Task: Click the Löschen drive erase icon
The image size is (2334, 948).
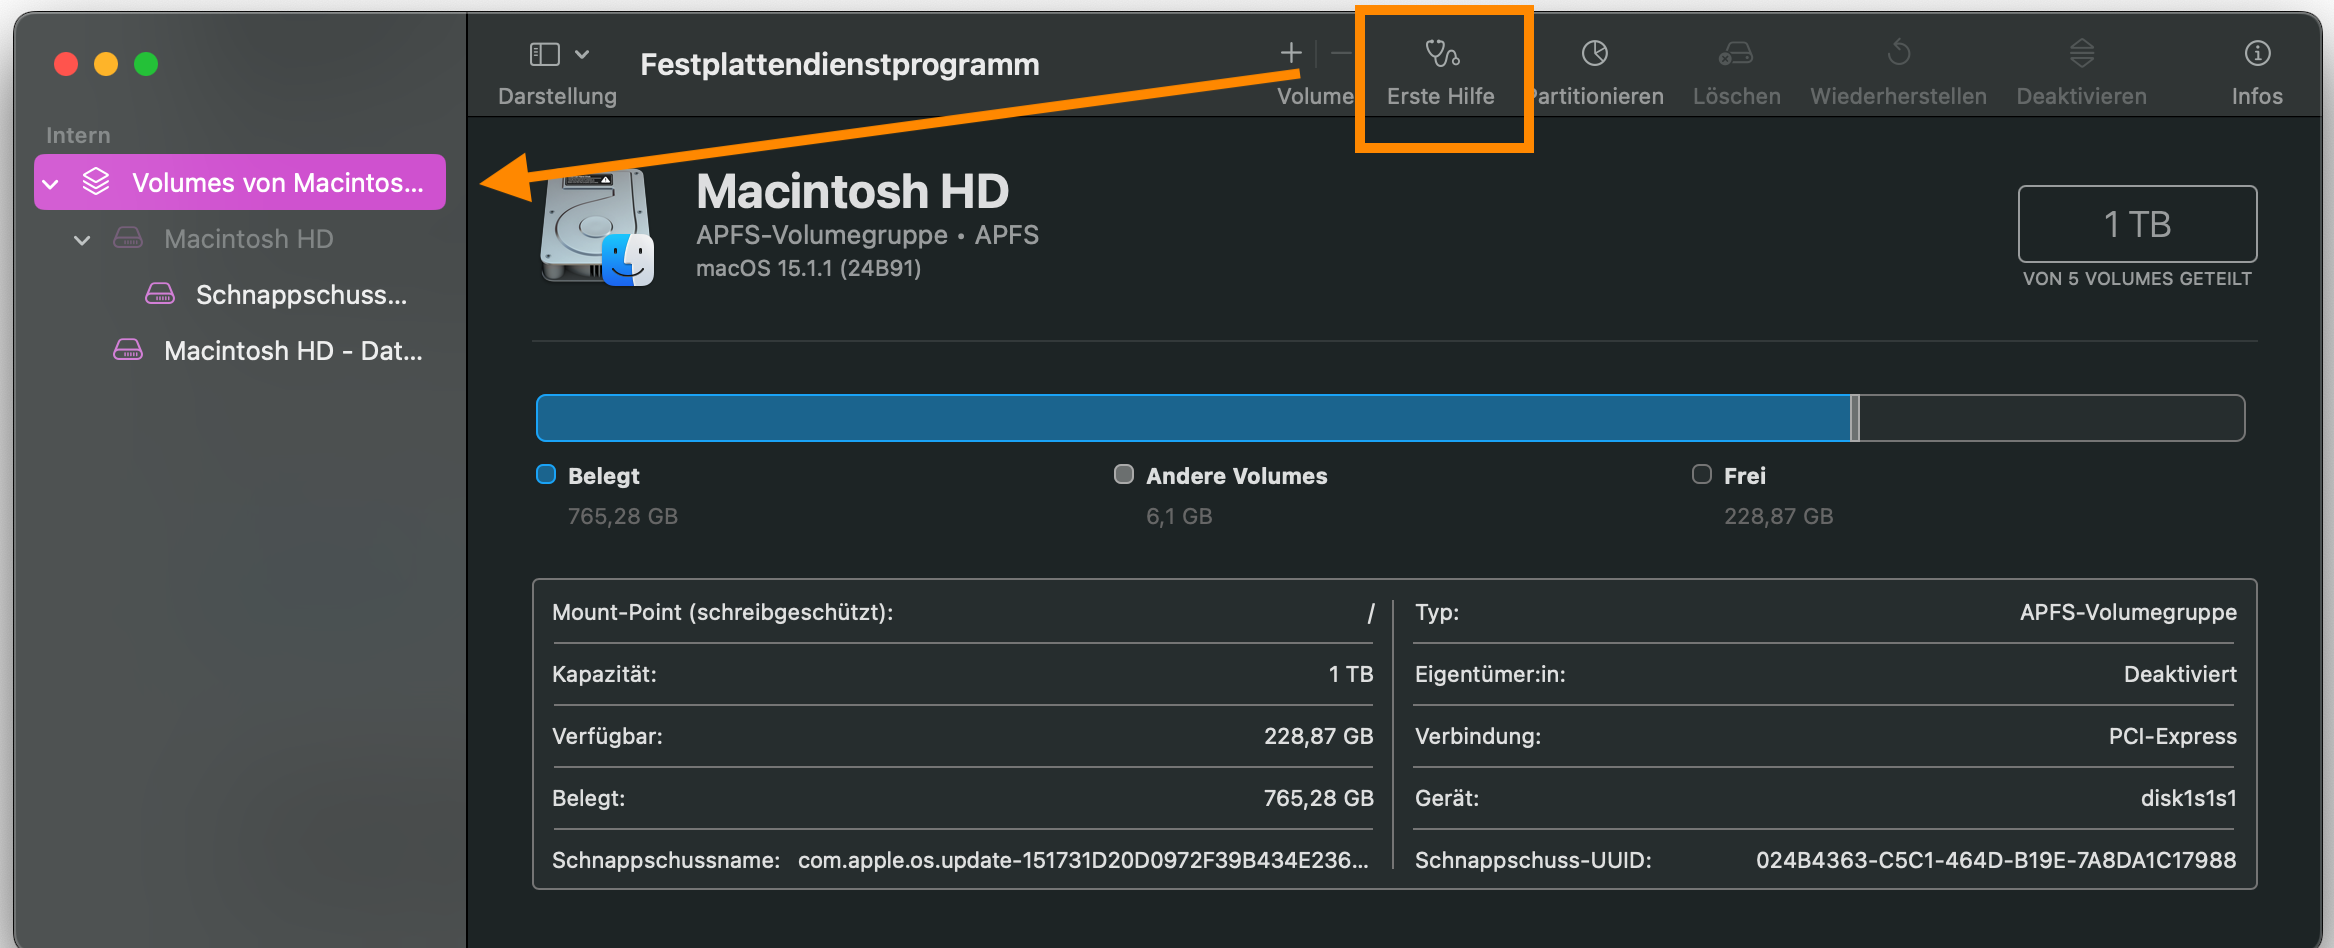Action: click(1735, 54)
